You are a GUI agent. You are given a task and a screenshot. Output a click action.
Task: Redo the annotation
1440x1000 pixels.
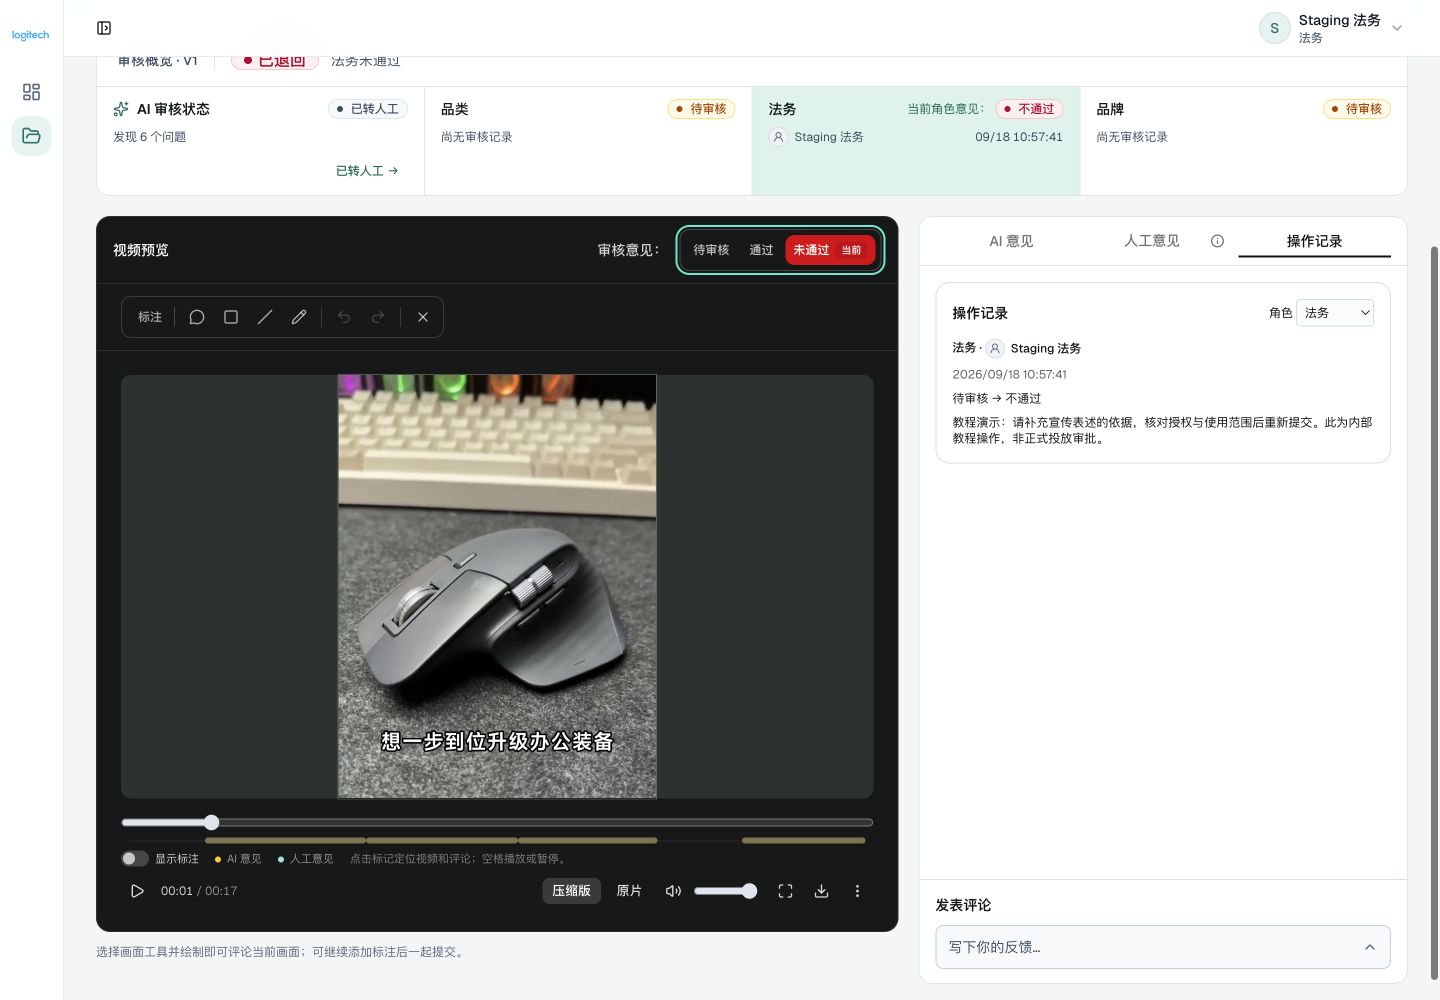tap(378, 317)
